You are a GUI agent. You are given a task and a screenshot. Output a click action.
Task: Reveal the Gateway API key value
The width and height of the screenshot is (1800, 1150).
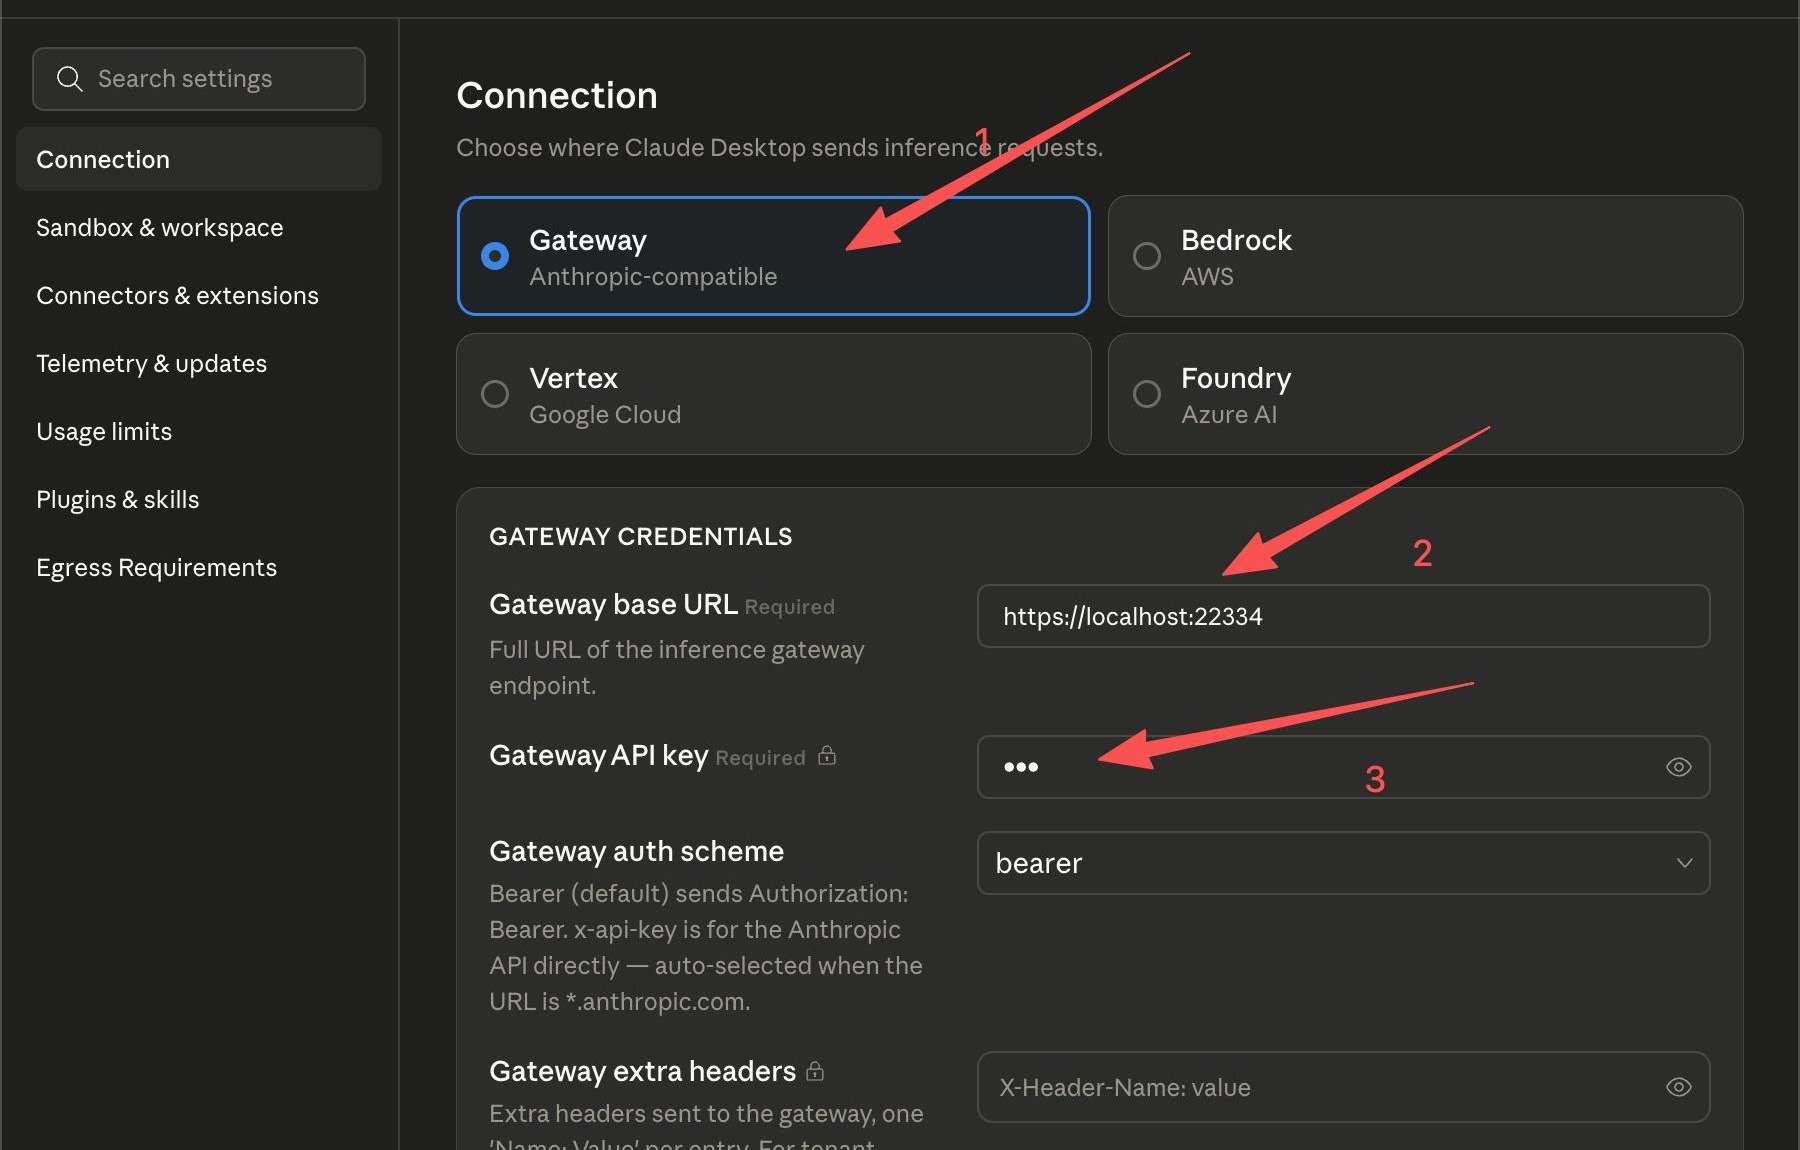tap(1678, 767)
